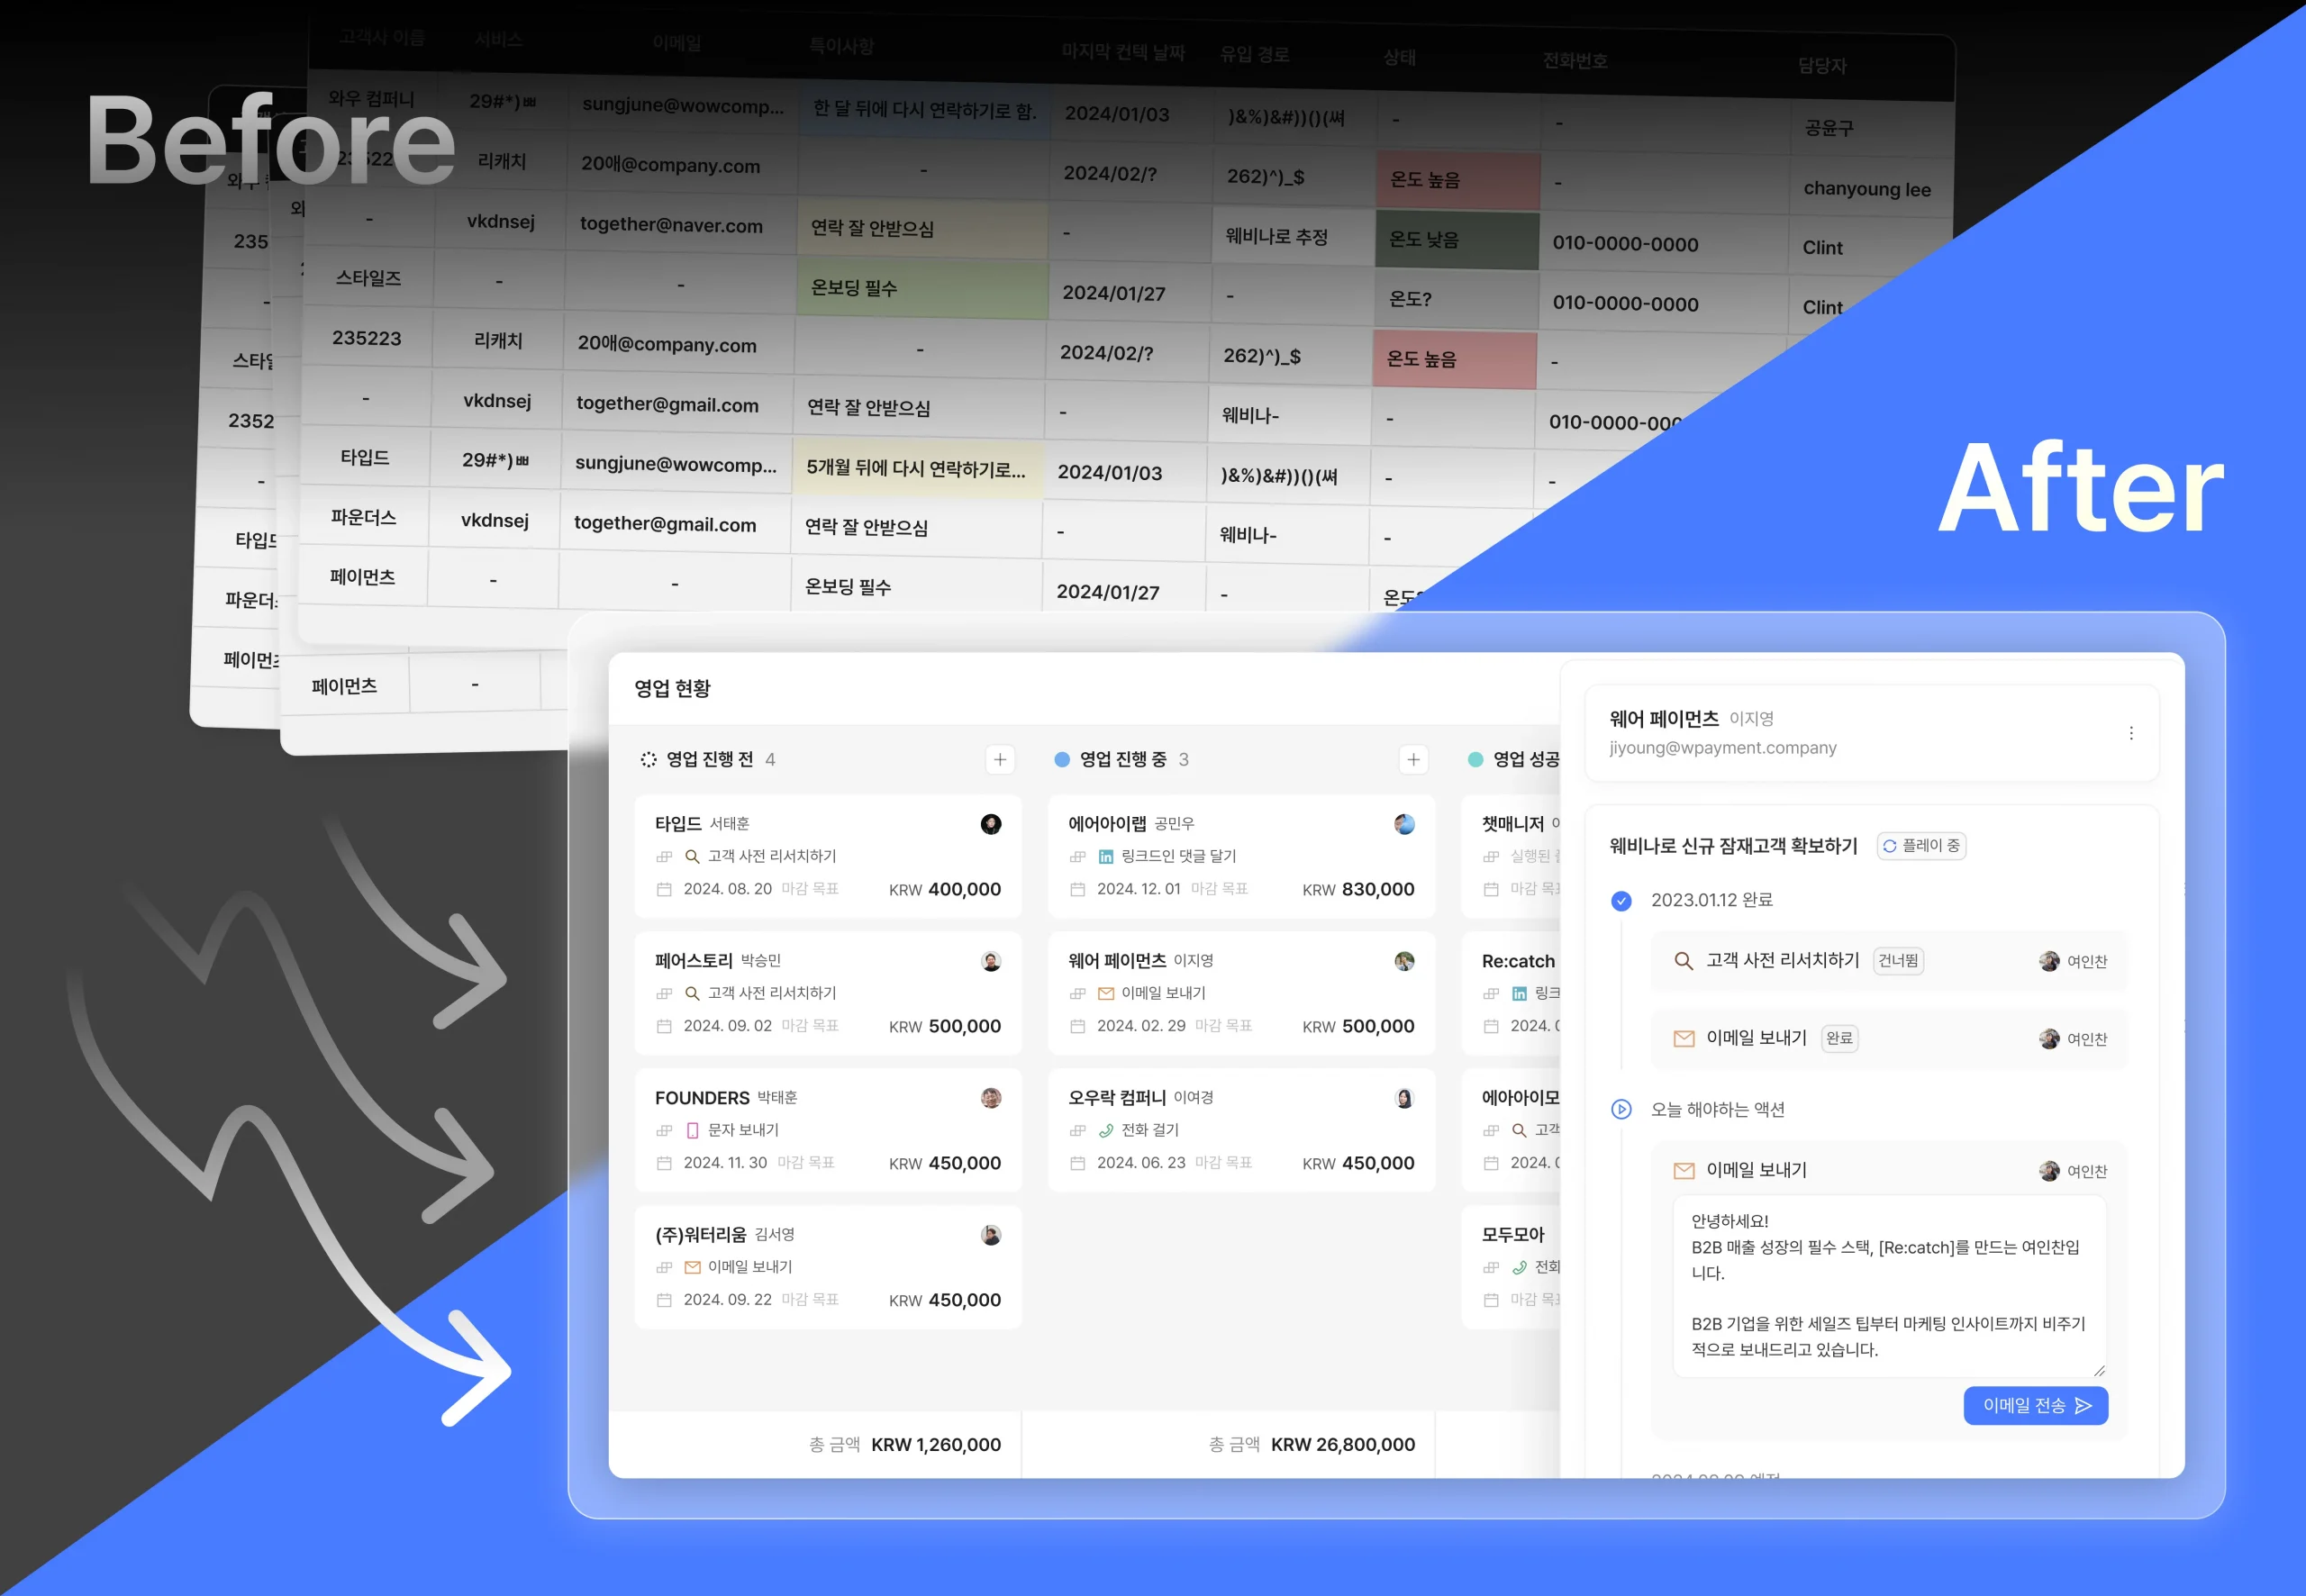2306x1596 pixels.
Task: Click the mail icon beside completed 이메일 보내기 step
Action: [1683, 1038]
